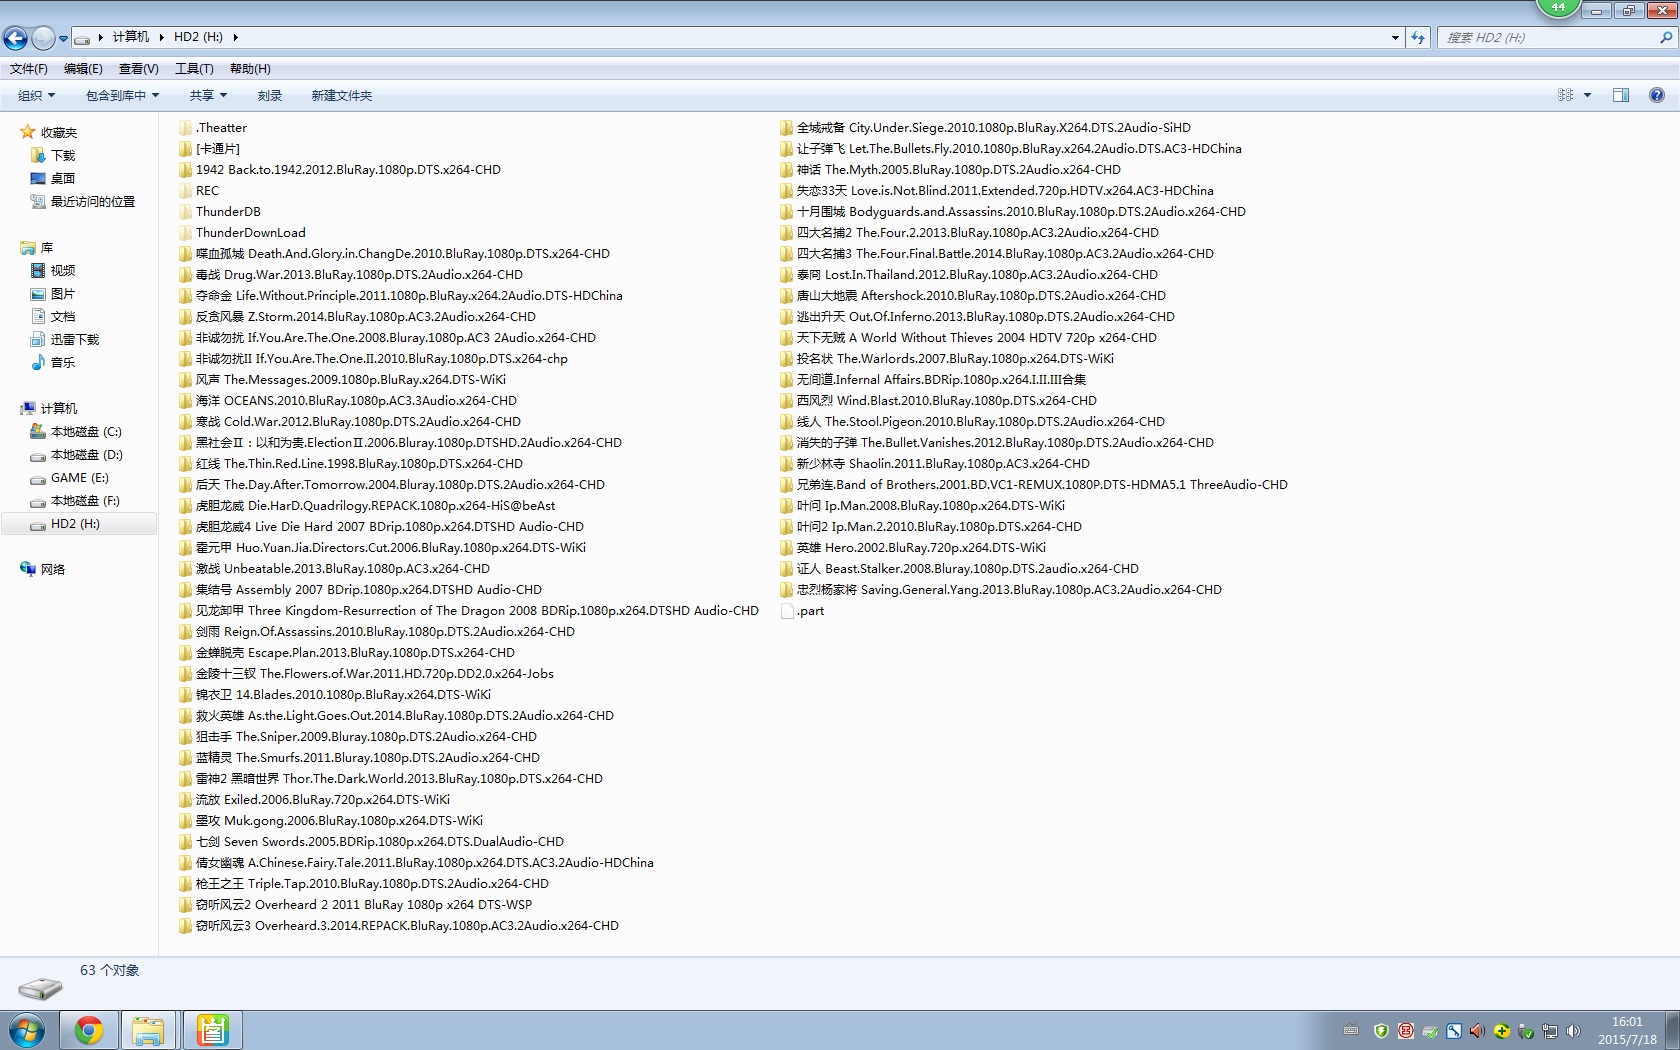Click the ThunderDownLoad folder icon

pos(185,233)
